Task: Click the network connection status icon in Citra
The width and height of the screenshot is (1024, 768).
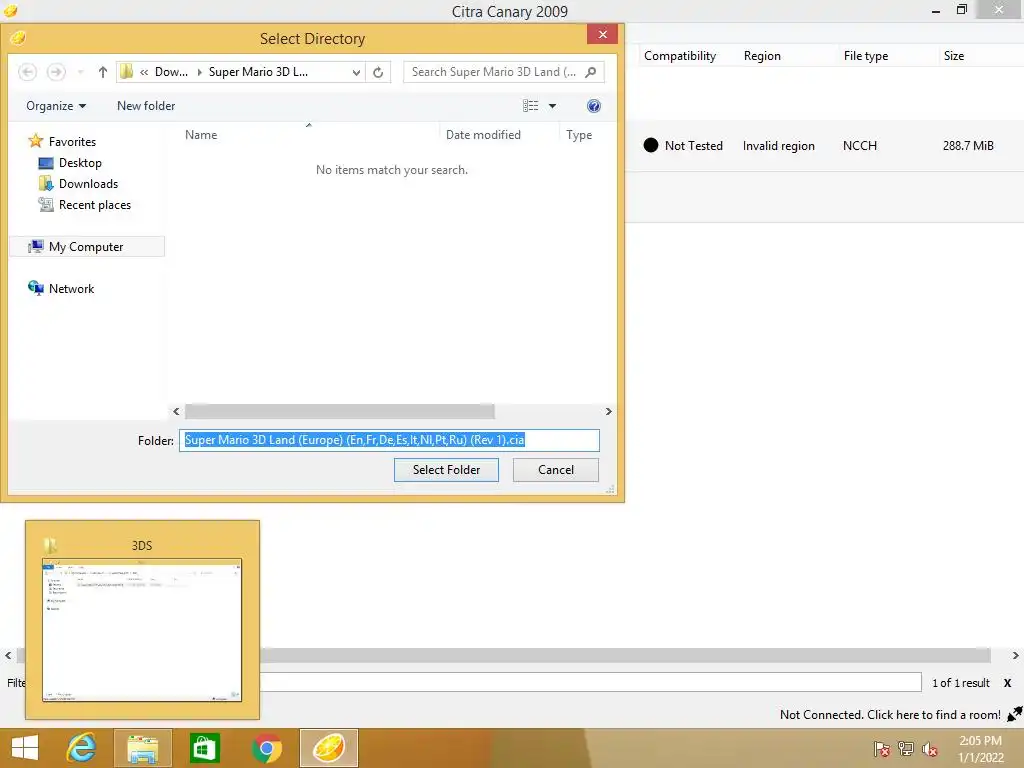Action: point(1014,714)
